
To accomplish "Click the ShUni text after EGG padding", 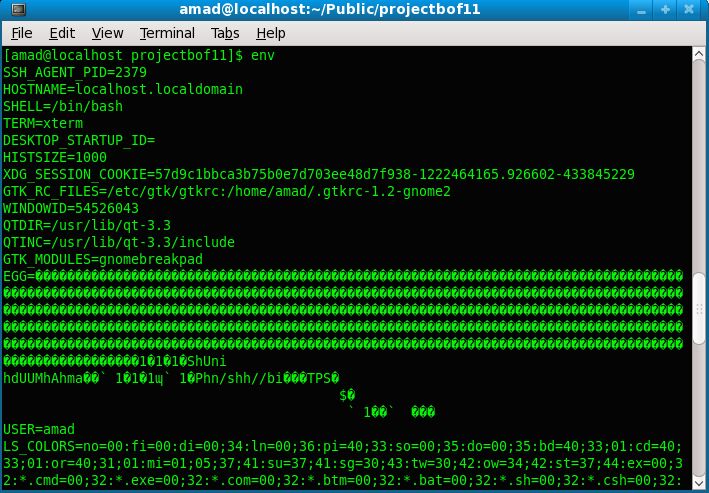I will 207,361.
